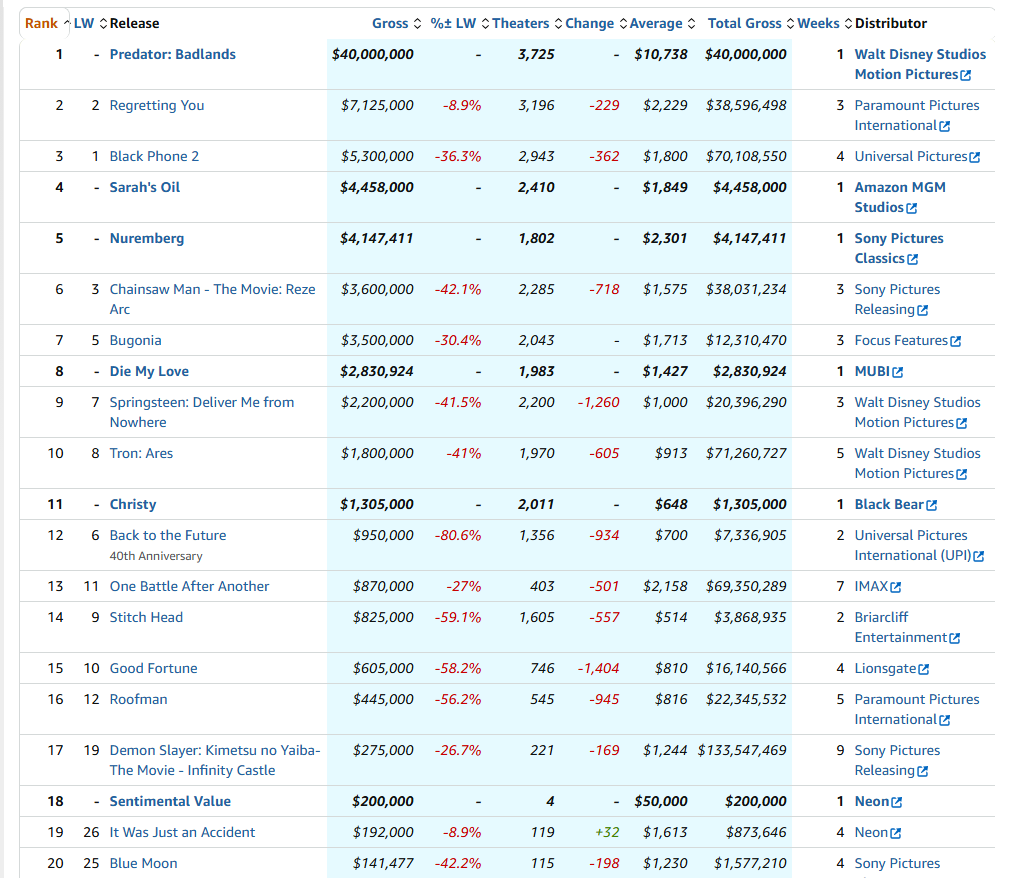1010x878 pixels.
Task: Open external link icon beside Lionsgate
Action: click(x=923, y=669)
